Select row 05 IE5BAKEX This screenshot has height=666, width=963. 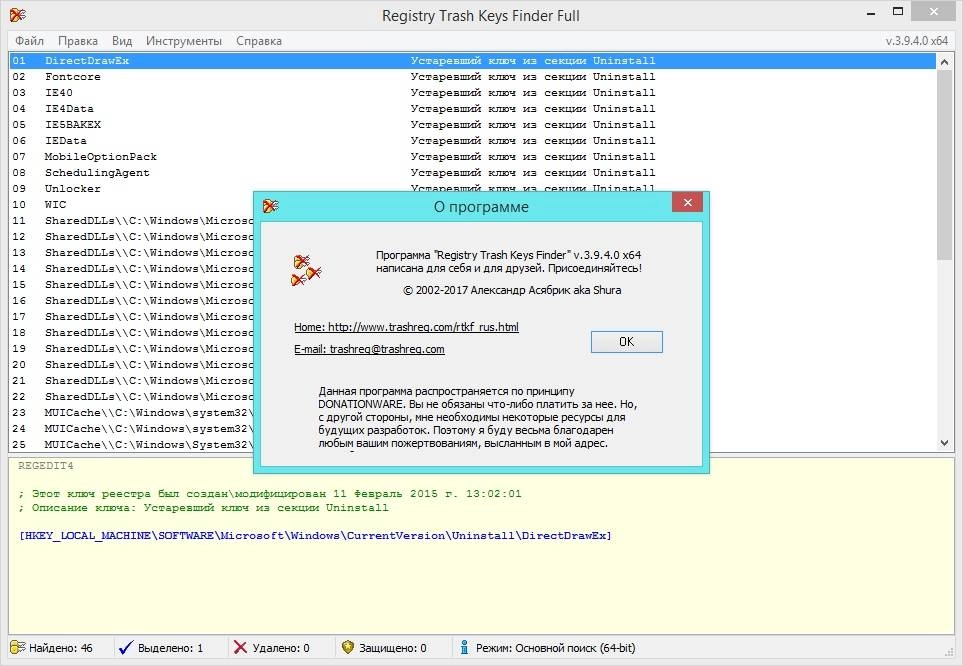pos(472,125)
